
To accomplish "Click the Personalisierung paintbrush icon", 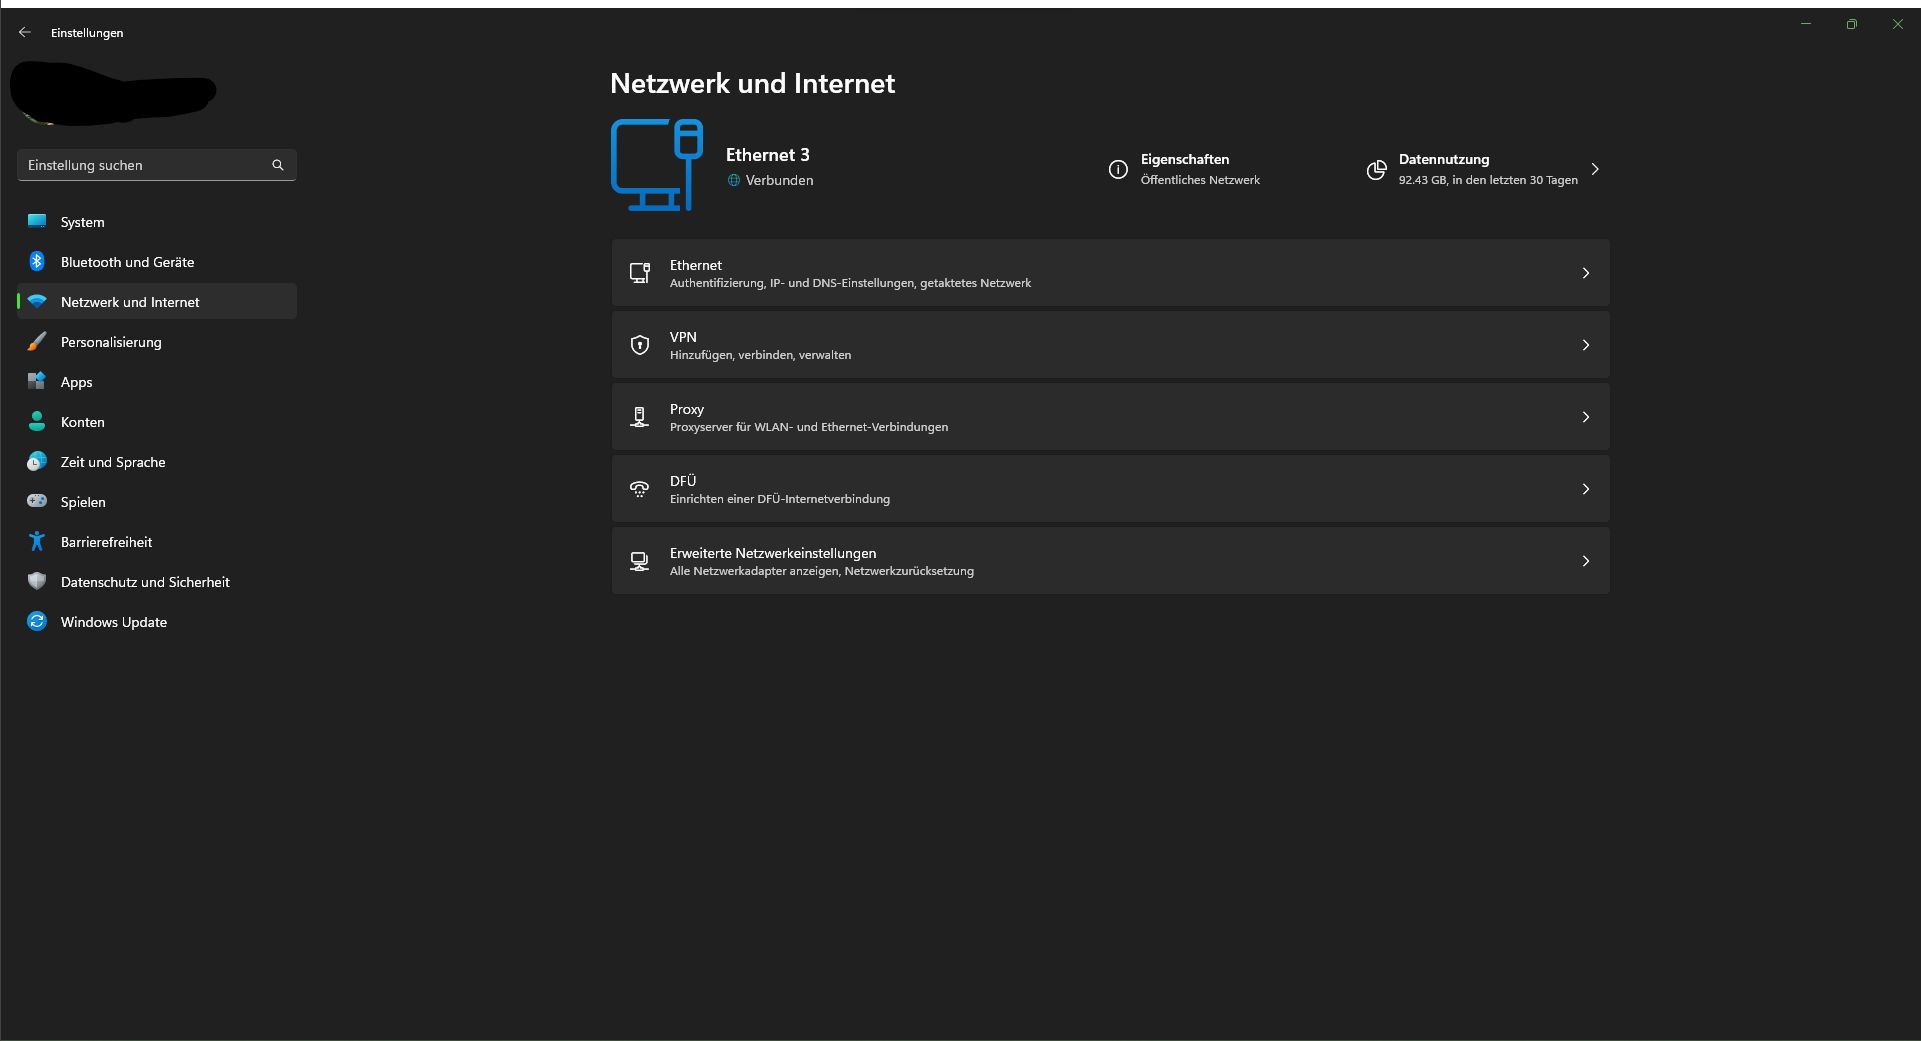I will click(37, 341).
